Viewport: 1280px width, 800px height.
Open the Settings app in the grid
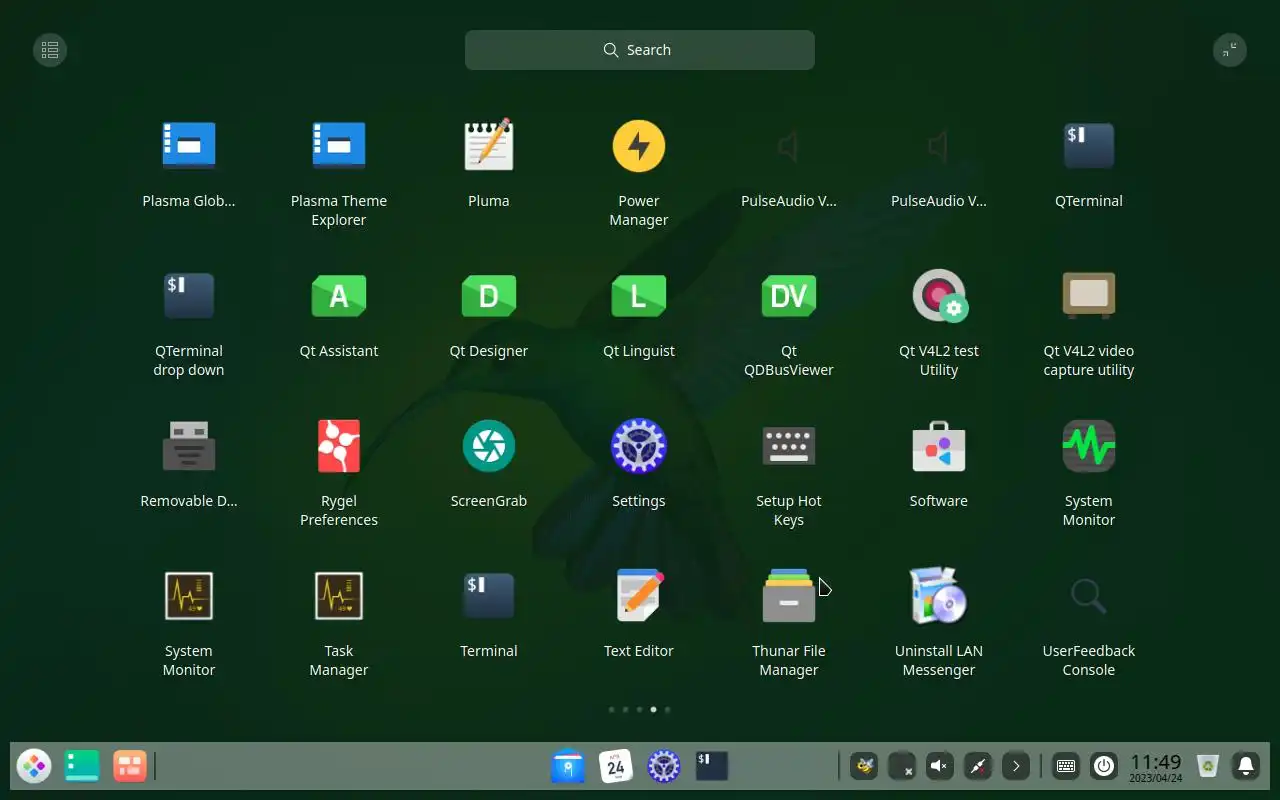click(x=639, y=446)
